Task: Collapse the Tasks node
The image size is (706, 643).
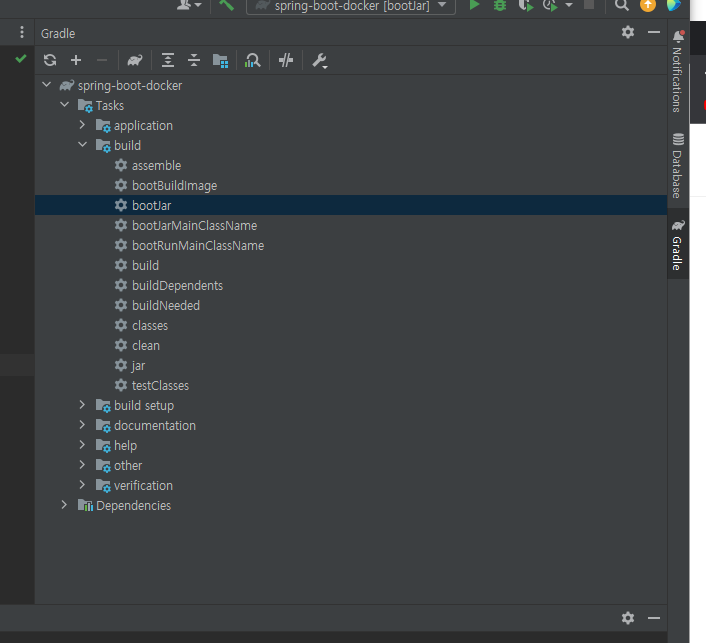Action: [64, 104]
